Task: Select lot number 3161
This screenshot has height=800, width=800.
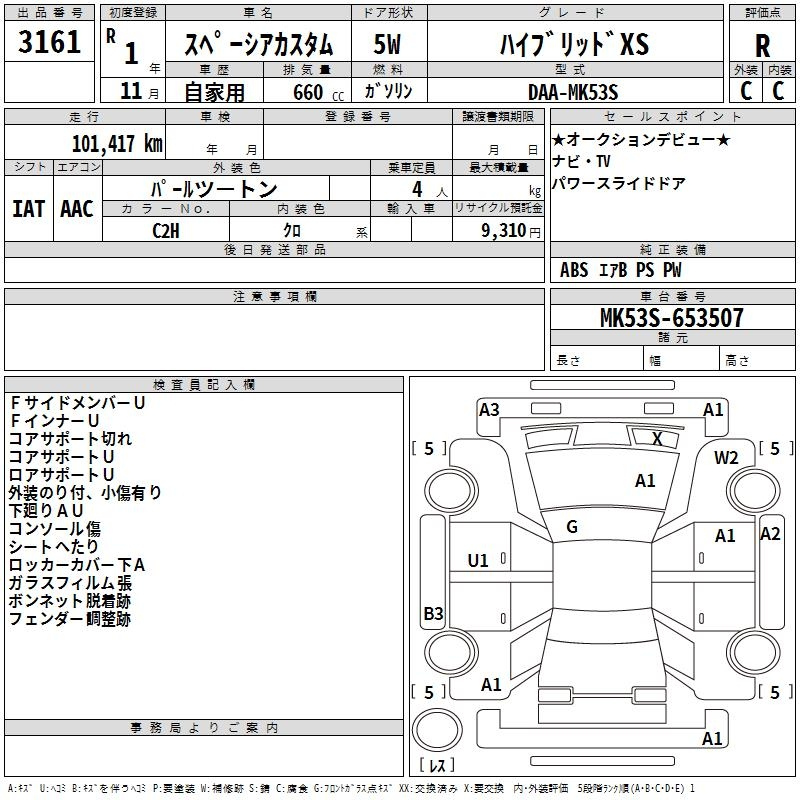Action: pos(50,44)
